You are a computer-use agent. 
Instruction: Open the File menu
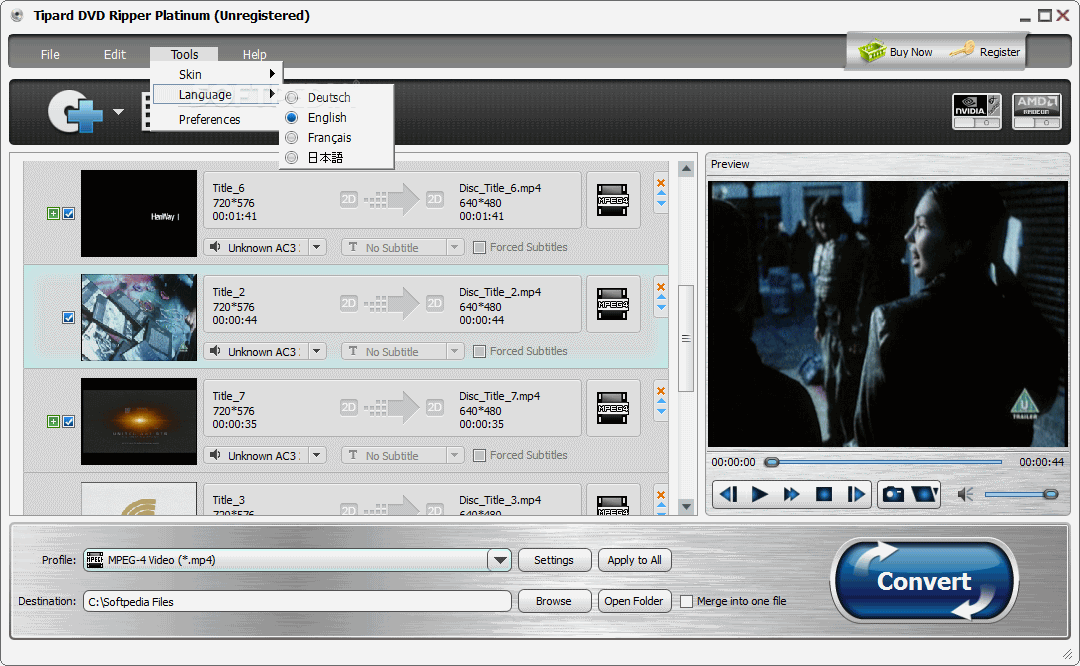point(50,54)
